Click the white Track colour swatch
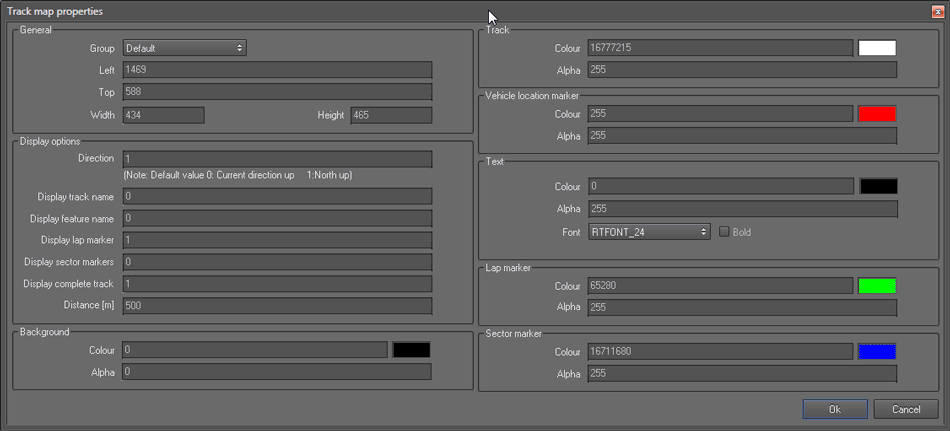 877,48
